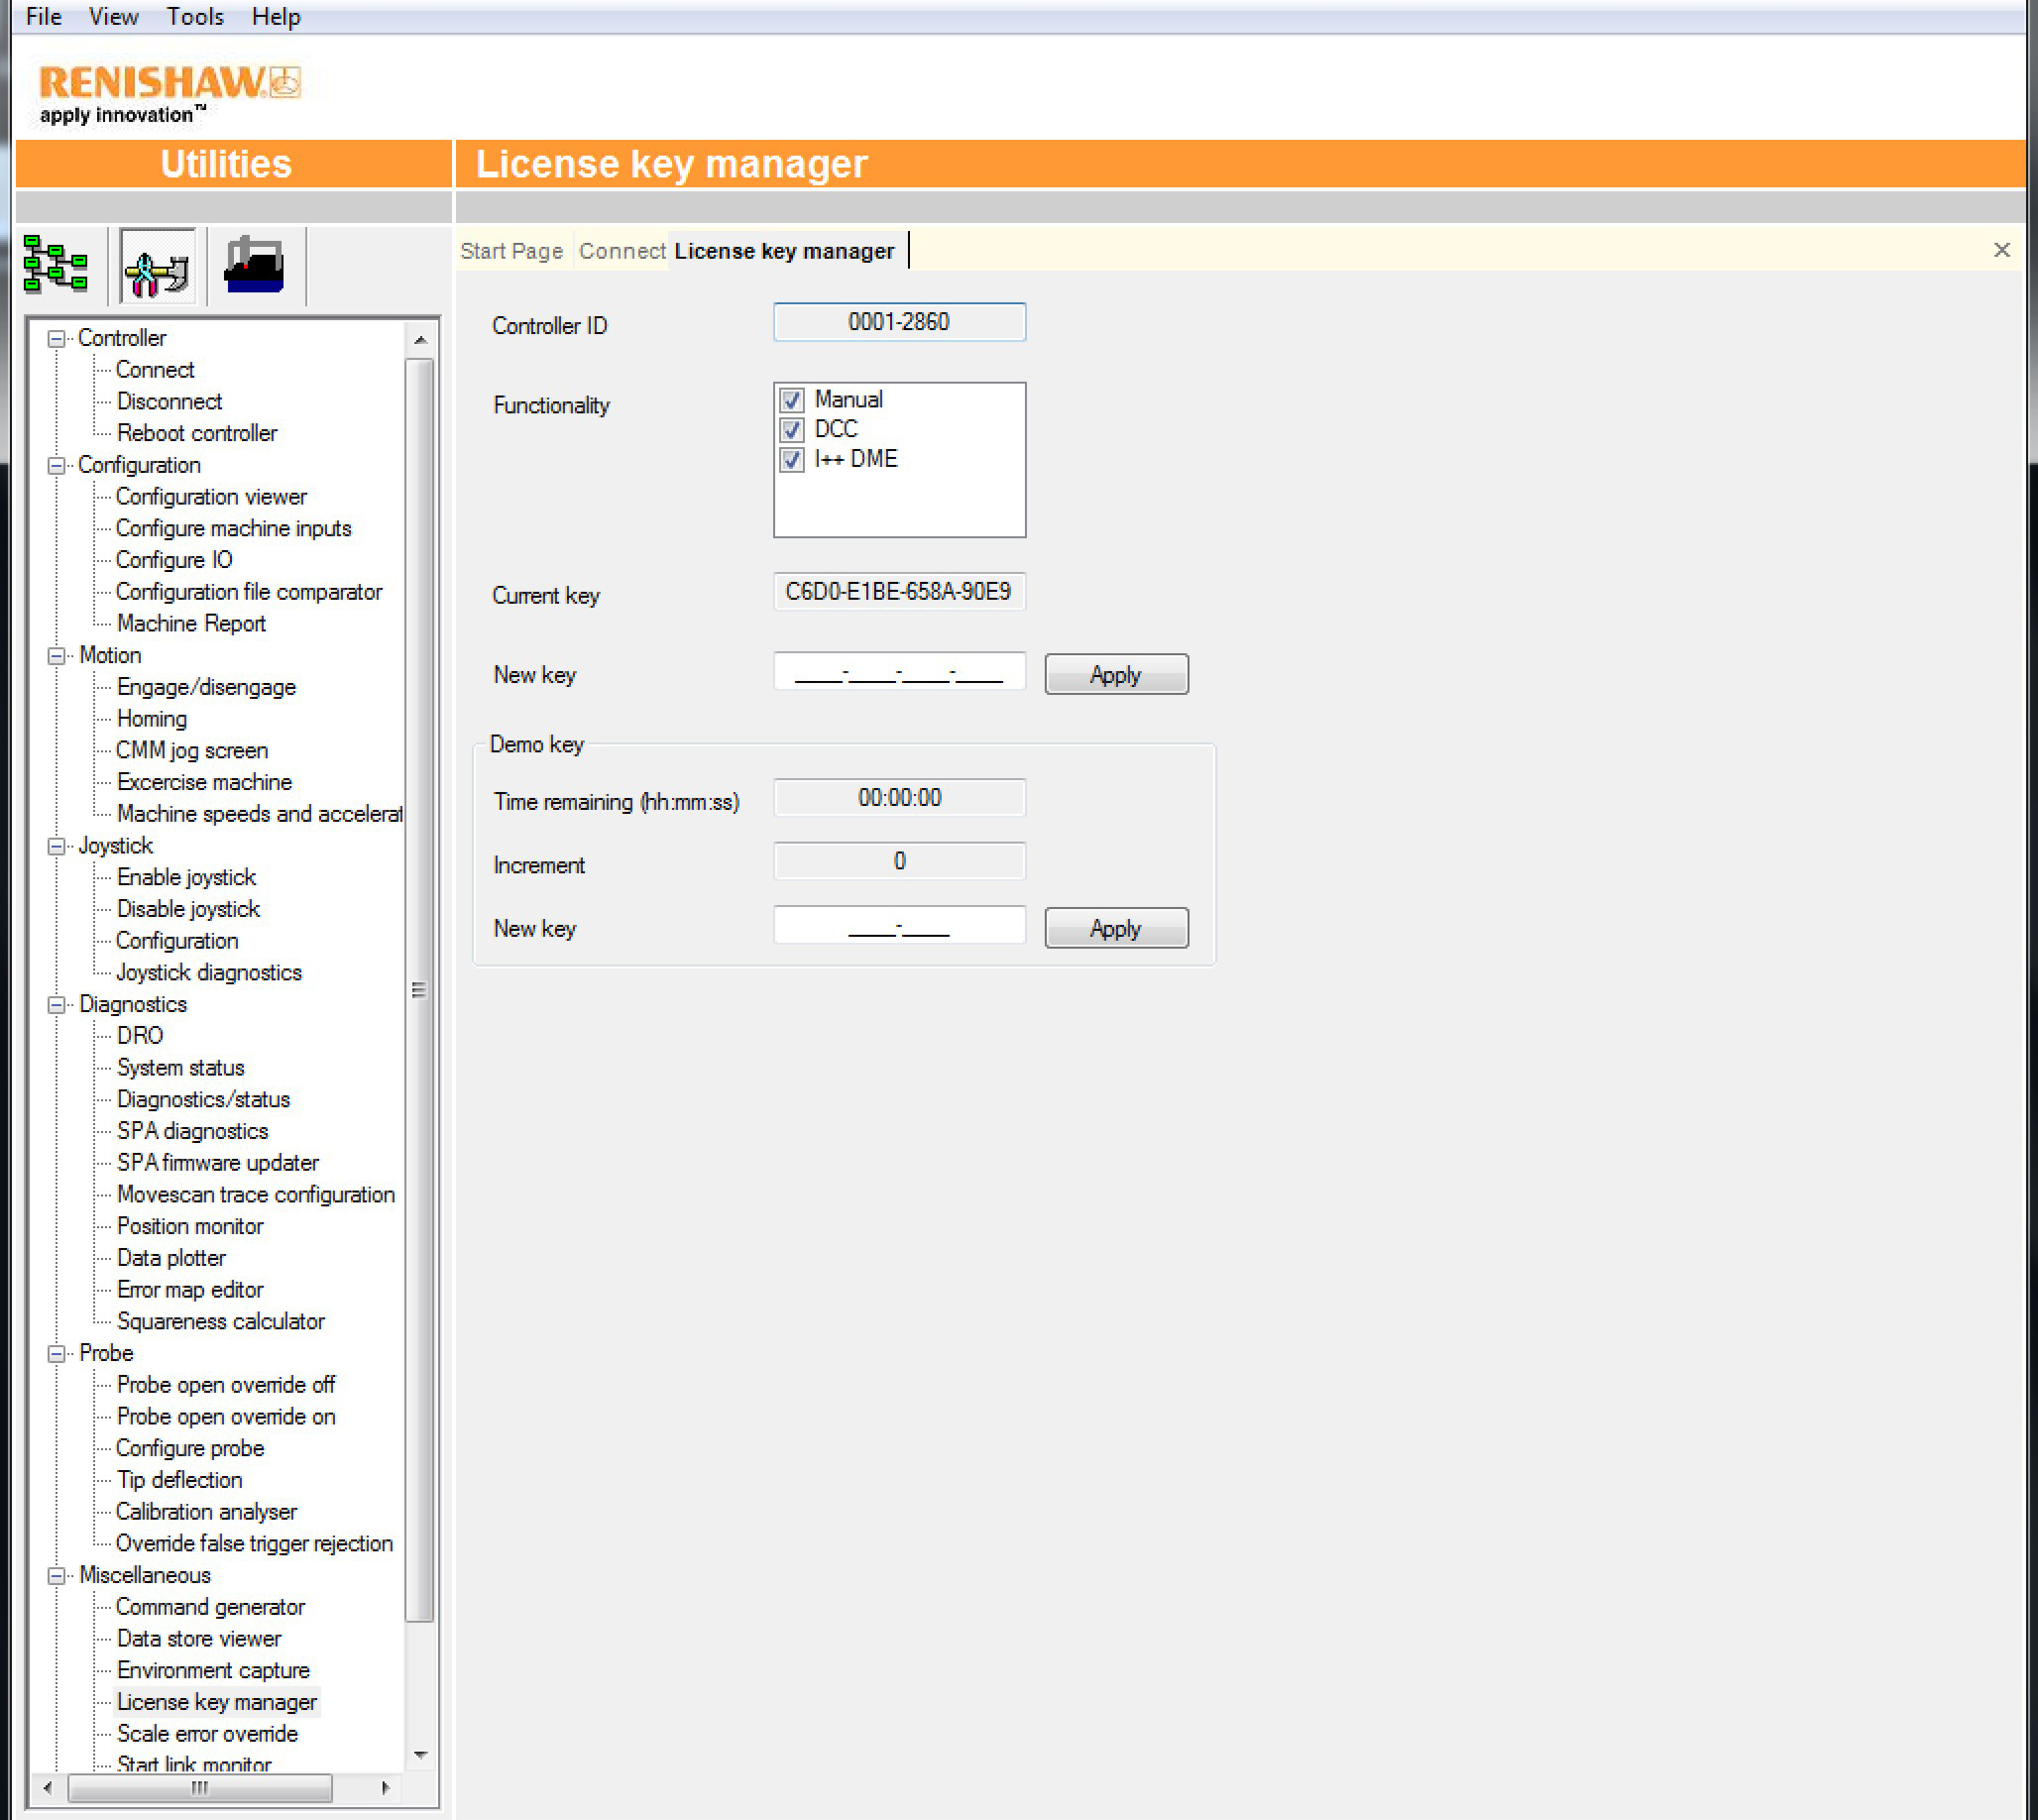This screenshot has width=2038, height=1820.
Task: Collapse the Probe tree node
Action: coord(57,1354)
